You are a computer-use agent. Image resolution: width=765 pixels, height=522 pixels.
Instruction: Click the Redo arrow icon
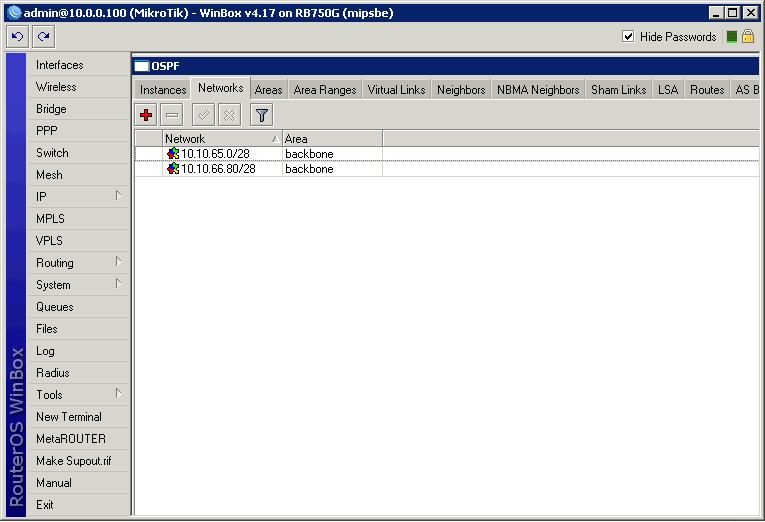pos(43,37)
